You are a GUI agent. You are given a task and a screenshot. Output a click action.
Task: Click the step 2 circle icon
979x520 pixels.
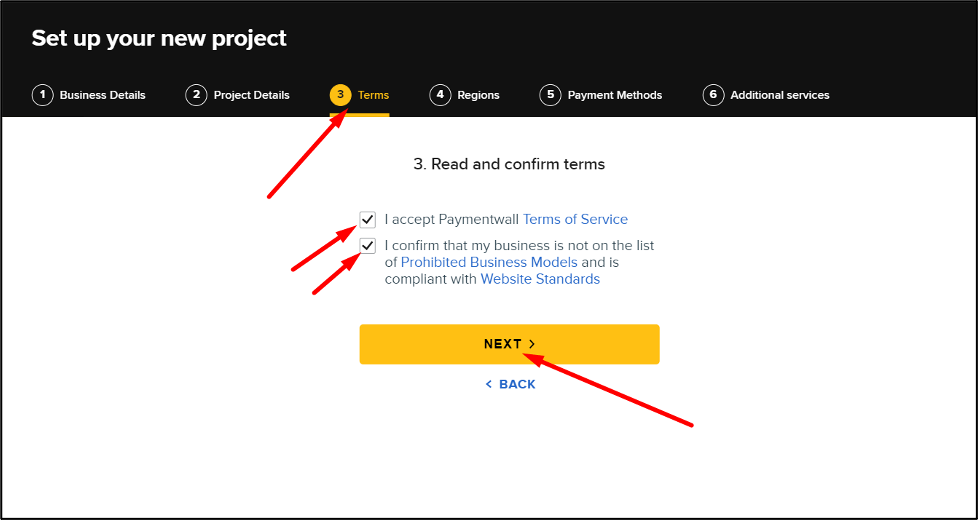(196, 95)
